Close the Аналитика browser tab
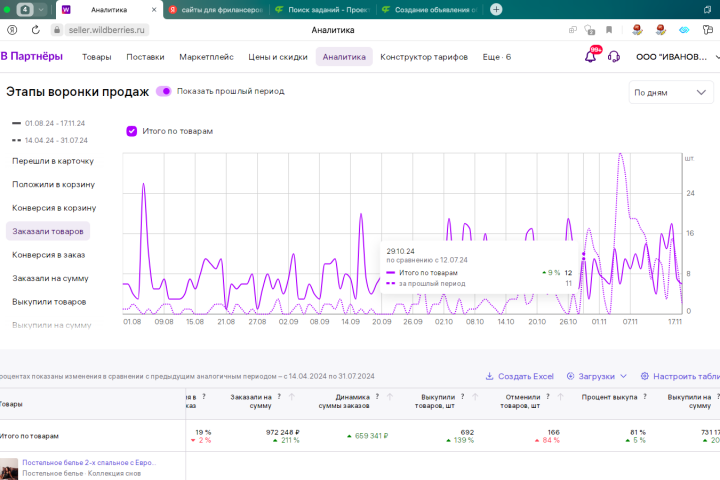Viewport: 720px width, 480px height. (154, 9)
